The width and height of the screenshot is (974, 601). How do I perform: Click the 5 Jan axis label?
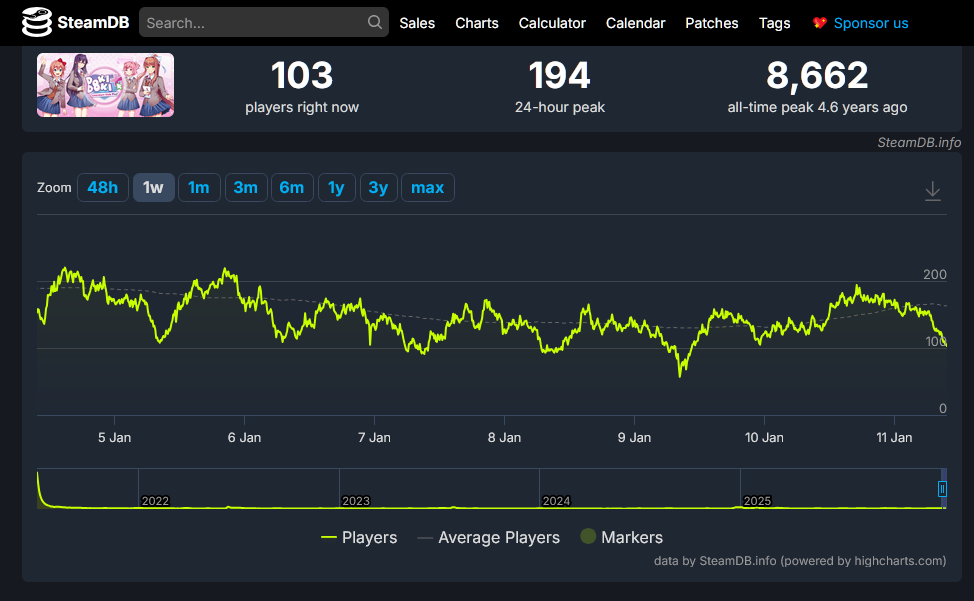click(114, 437)
